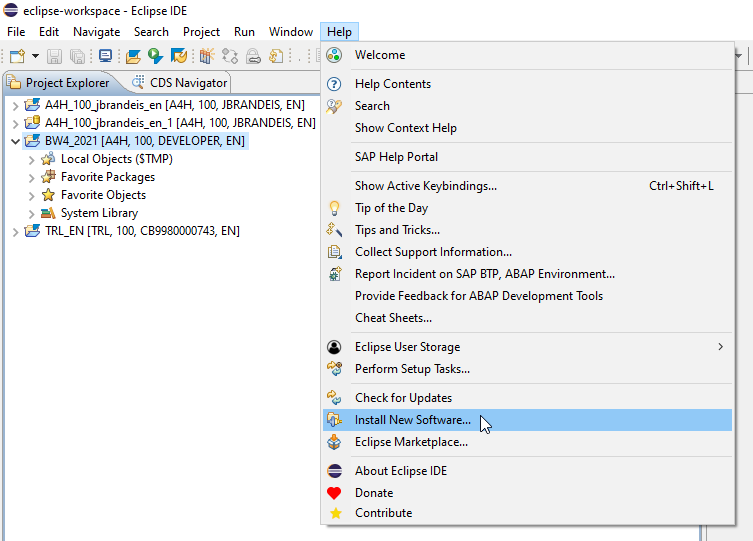Click the padlock with key toolbar icon

(x=253, y=57)
